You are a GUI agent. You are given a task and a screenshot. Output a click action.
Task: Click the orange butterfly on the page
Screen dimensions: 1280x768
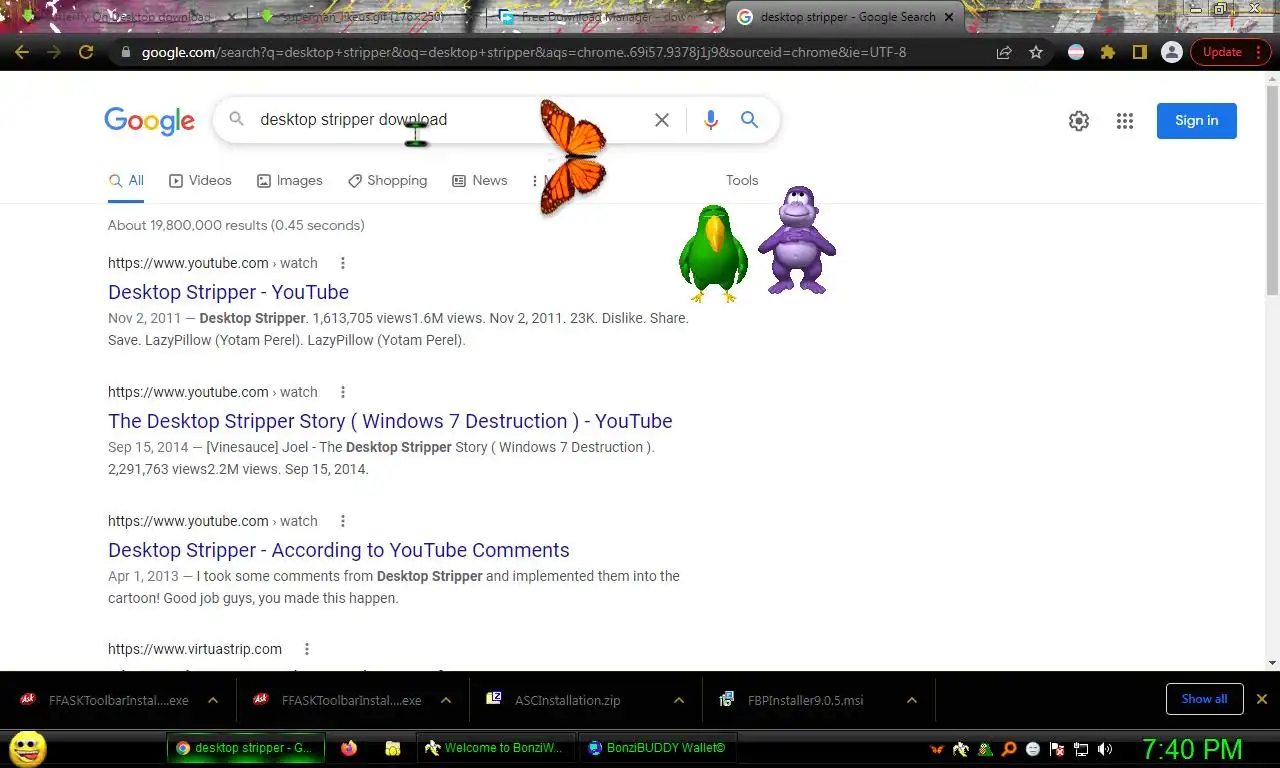[573, 157]
